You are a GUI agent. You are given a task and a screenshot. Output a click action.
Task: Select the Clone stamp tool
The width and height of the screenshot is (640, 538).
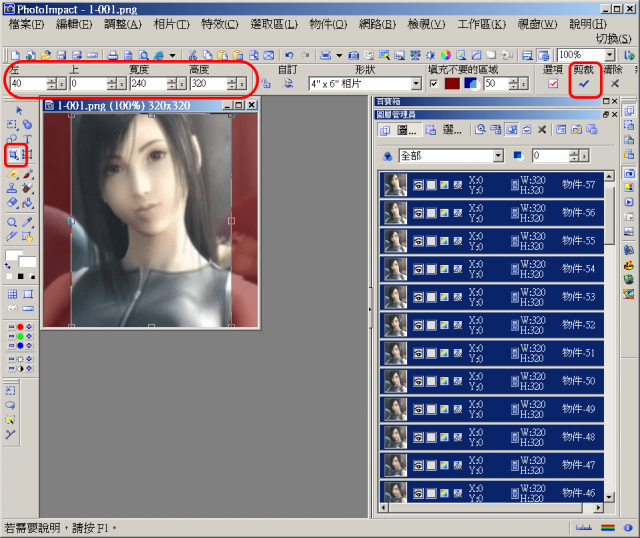point(12,188)
